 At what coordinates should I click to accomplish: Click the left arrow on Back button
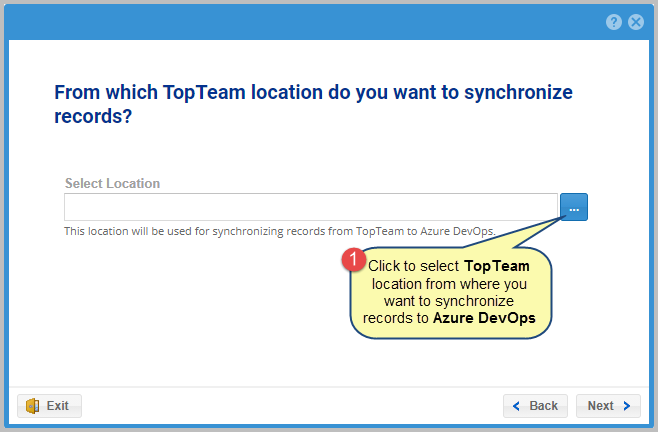pyautogui.click(x=517, y=406)
